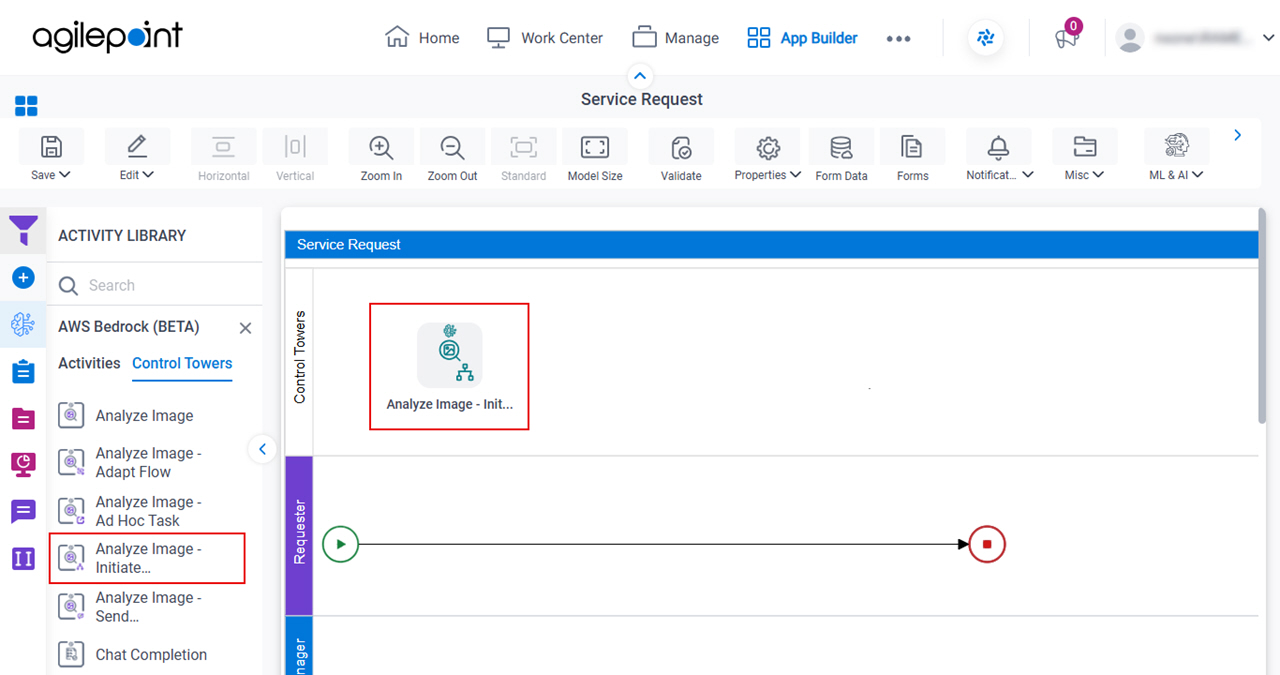The image size is (1280, 675).
Task: Validate the process model
Action: pyautogui.click(x=681, y=147)
